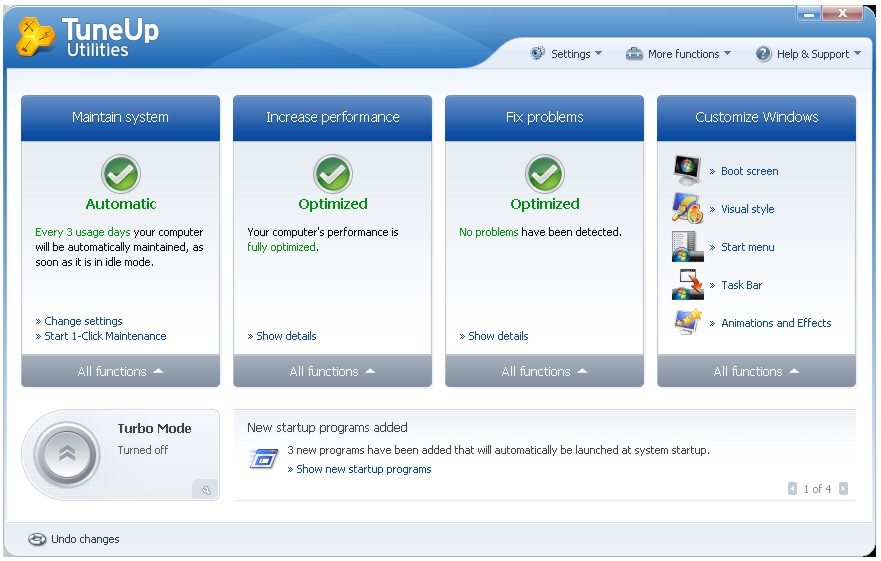Turn on Turbo Mode round button
This screenshot has width=881, height=561.
(x=67, y=454)
